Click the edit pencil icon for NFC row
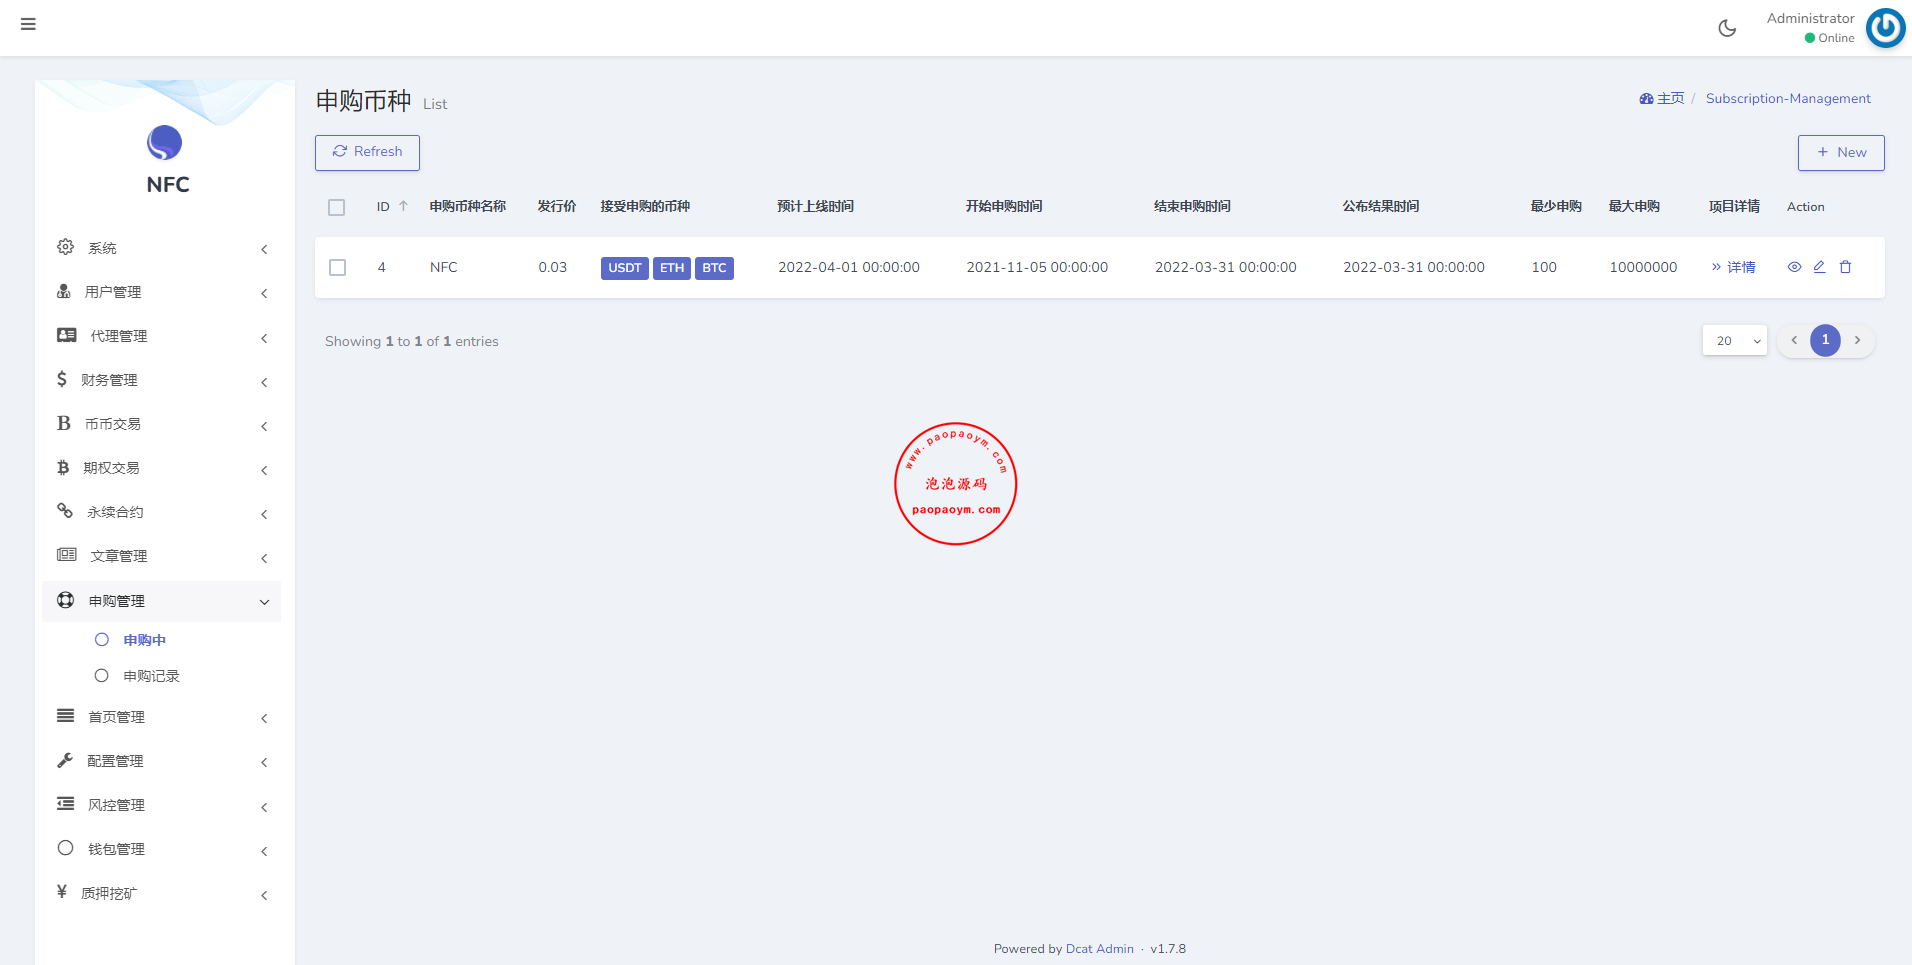Screen dimensions: 1912x965 coord(1819,267)
